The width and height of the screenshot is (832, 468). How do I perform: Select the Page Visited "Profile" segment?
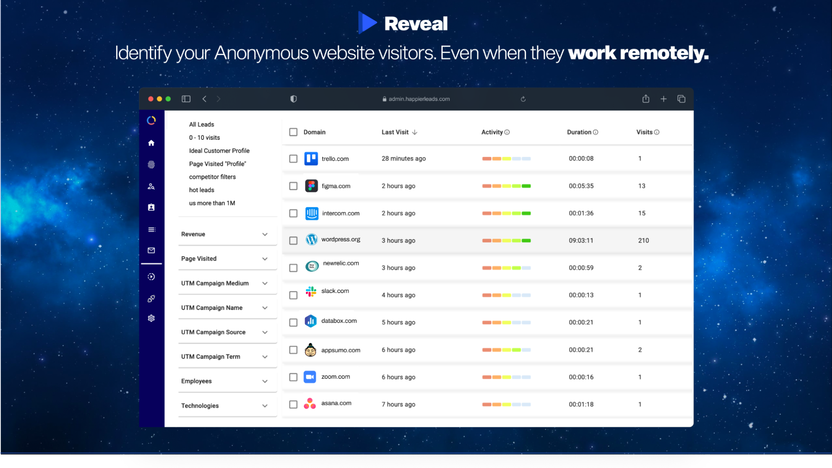(x=218, y=164)
